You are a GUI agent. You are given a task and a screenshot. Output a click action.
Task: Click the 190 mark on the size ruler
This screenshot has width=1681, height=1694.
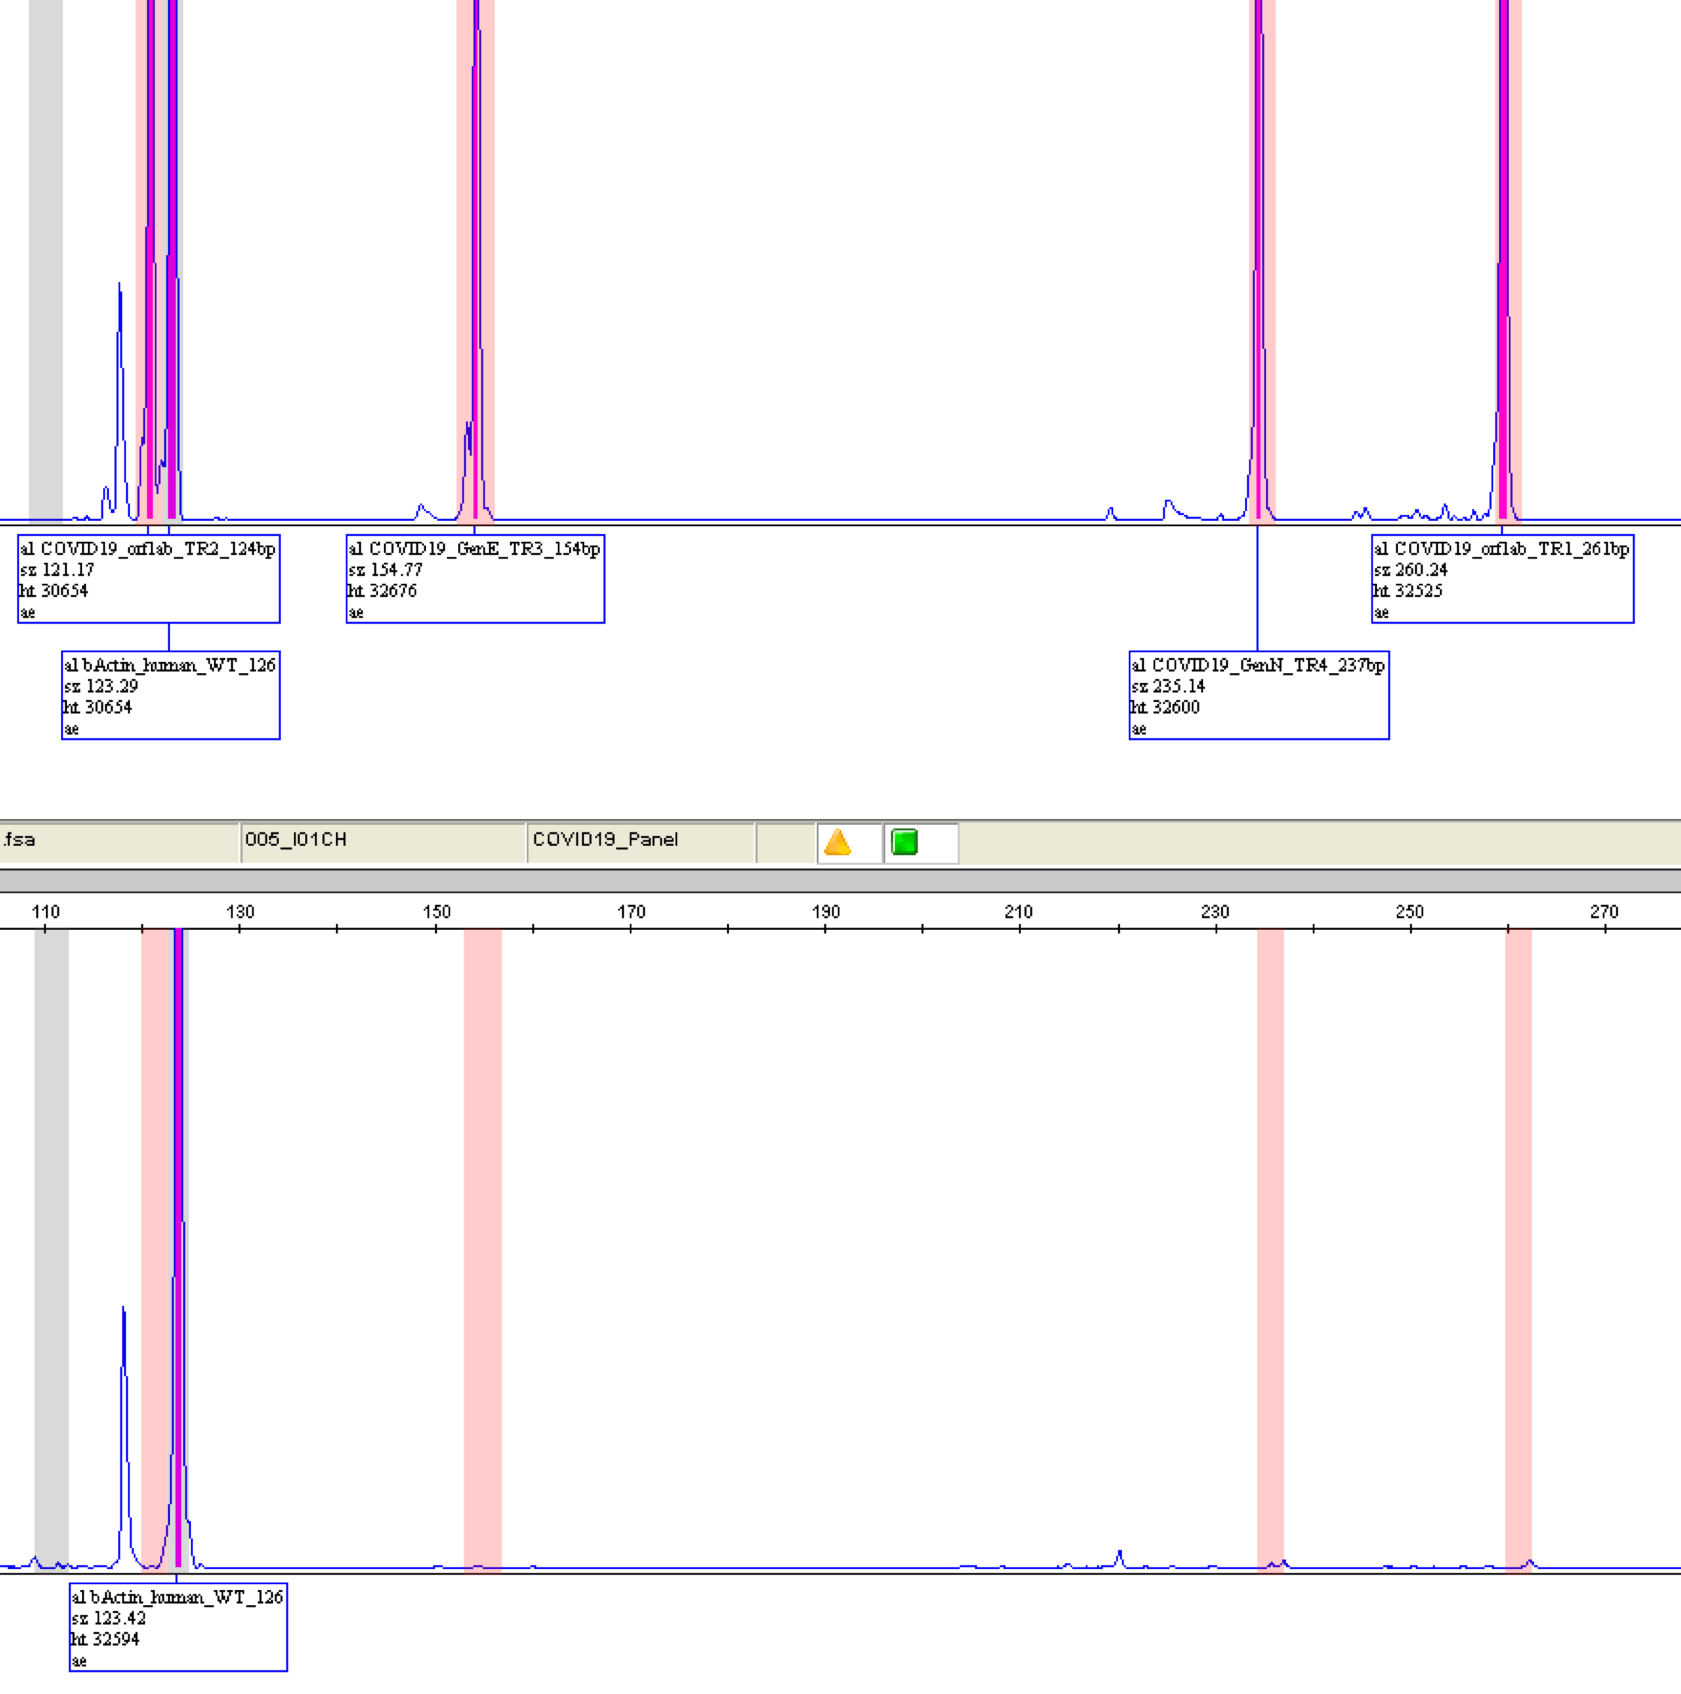(x=825, y=912)
